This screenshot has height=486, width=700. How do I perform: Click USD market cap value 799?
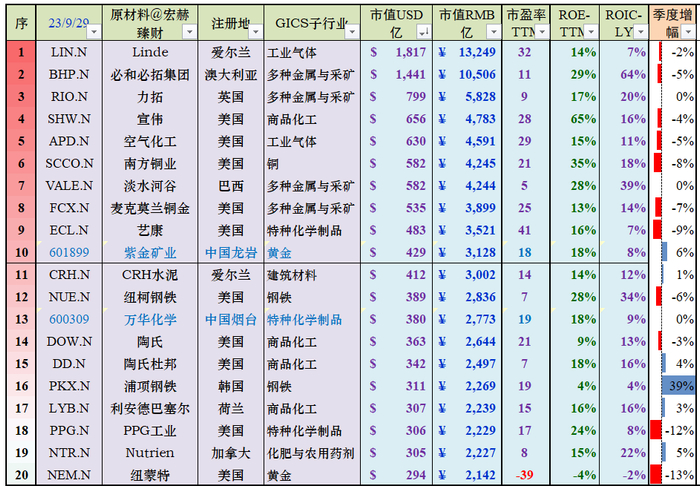pos(416,97)
